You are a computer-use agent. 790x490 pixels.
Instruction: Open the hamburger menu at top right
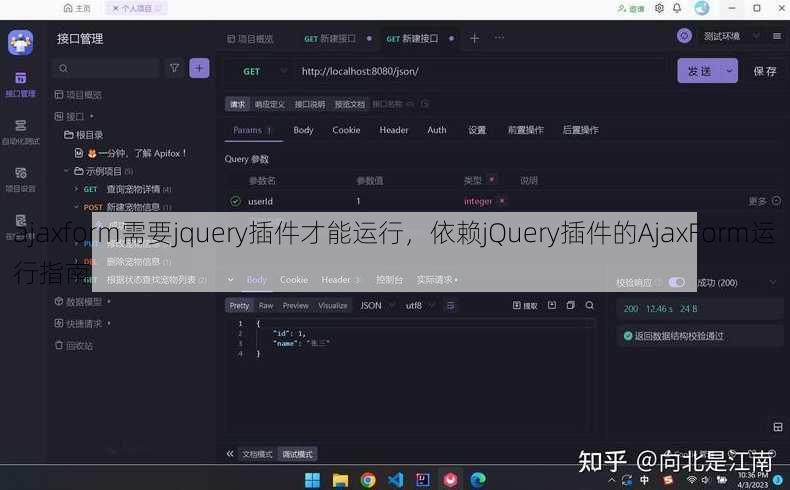click(x=777, y=36)
